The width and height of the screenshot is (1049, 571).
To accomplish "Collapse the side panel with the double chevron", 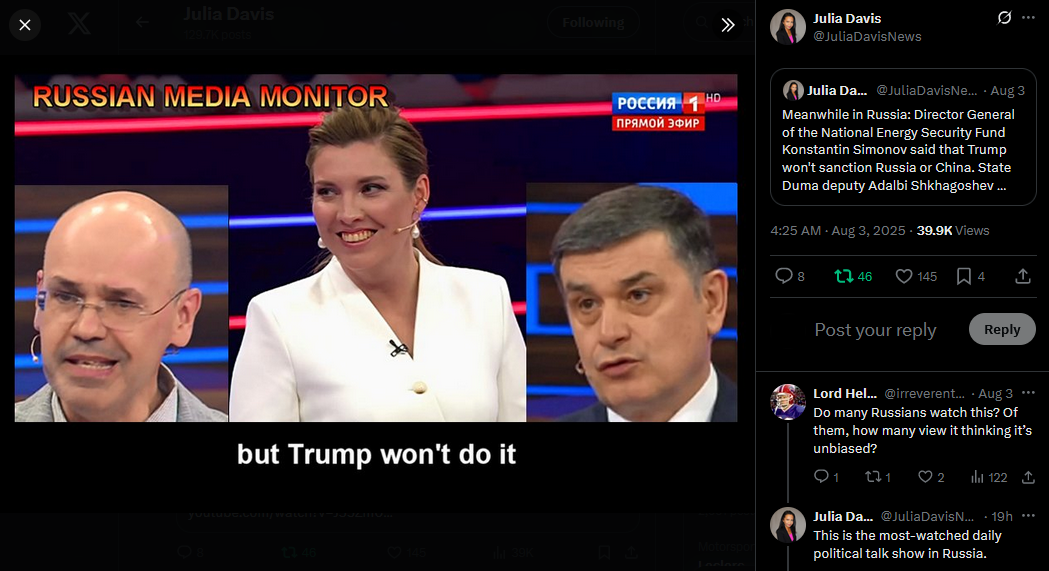I will coord(728,25).
